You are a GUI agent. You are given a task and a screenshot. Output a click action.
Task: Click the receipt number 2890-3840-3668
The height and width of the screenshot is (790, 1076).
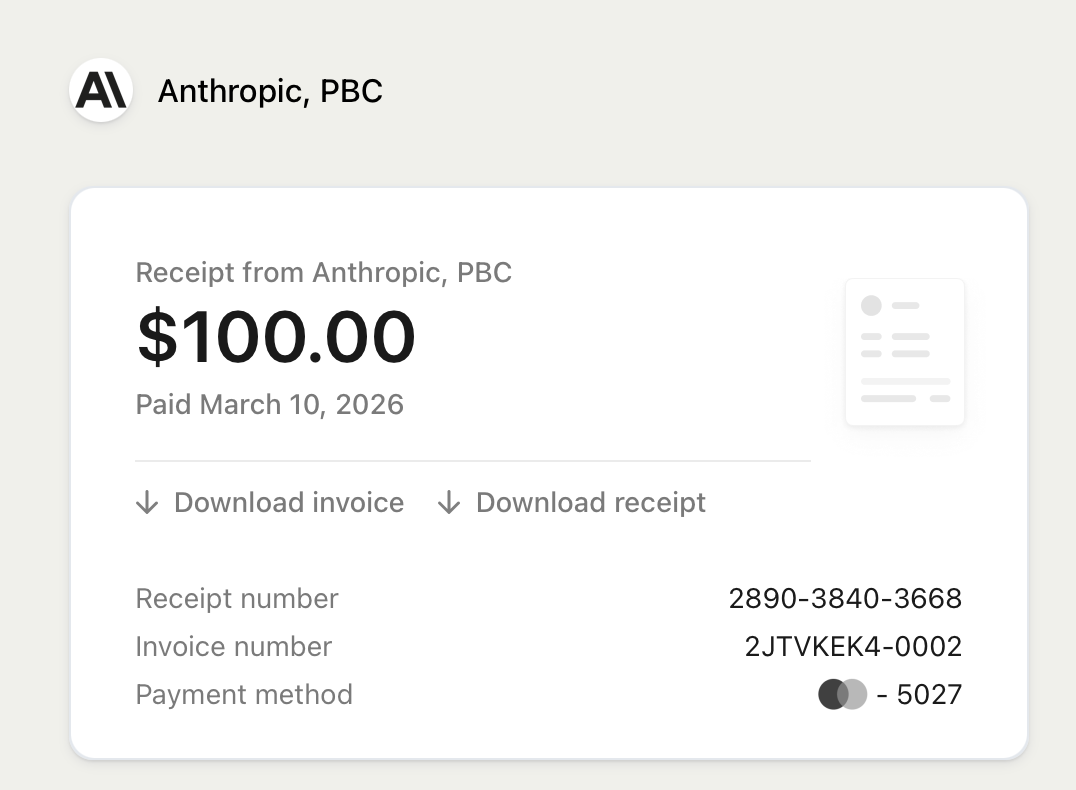tap(845, 599)
